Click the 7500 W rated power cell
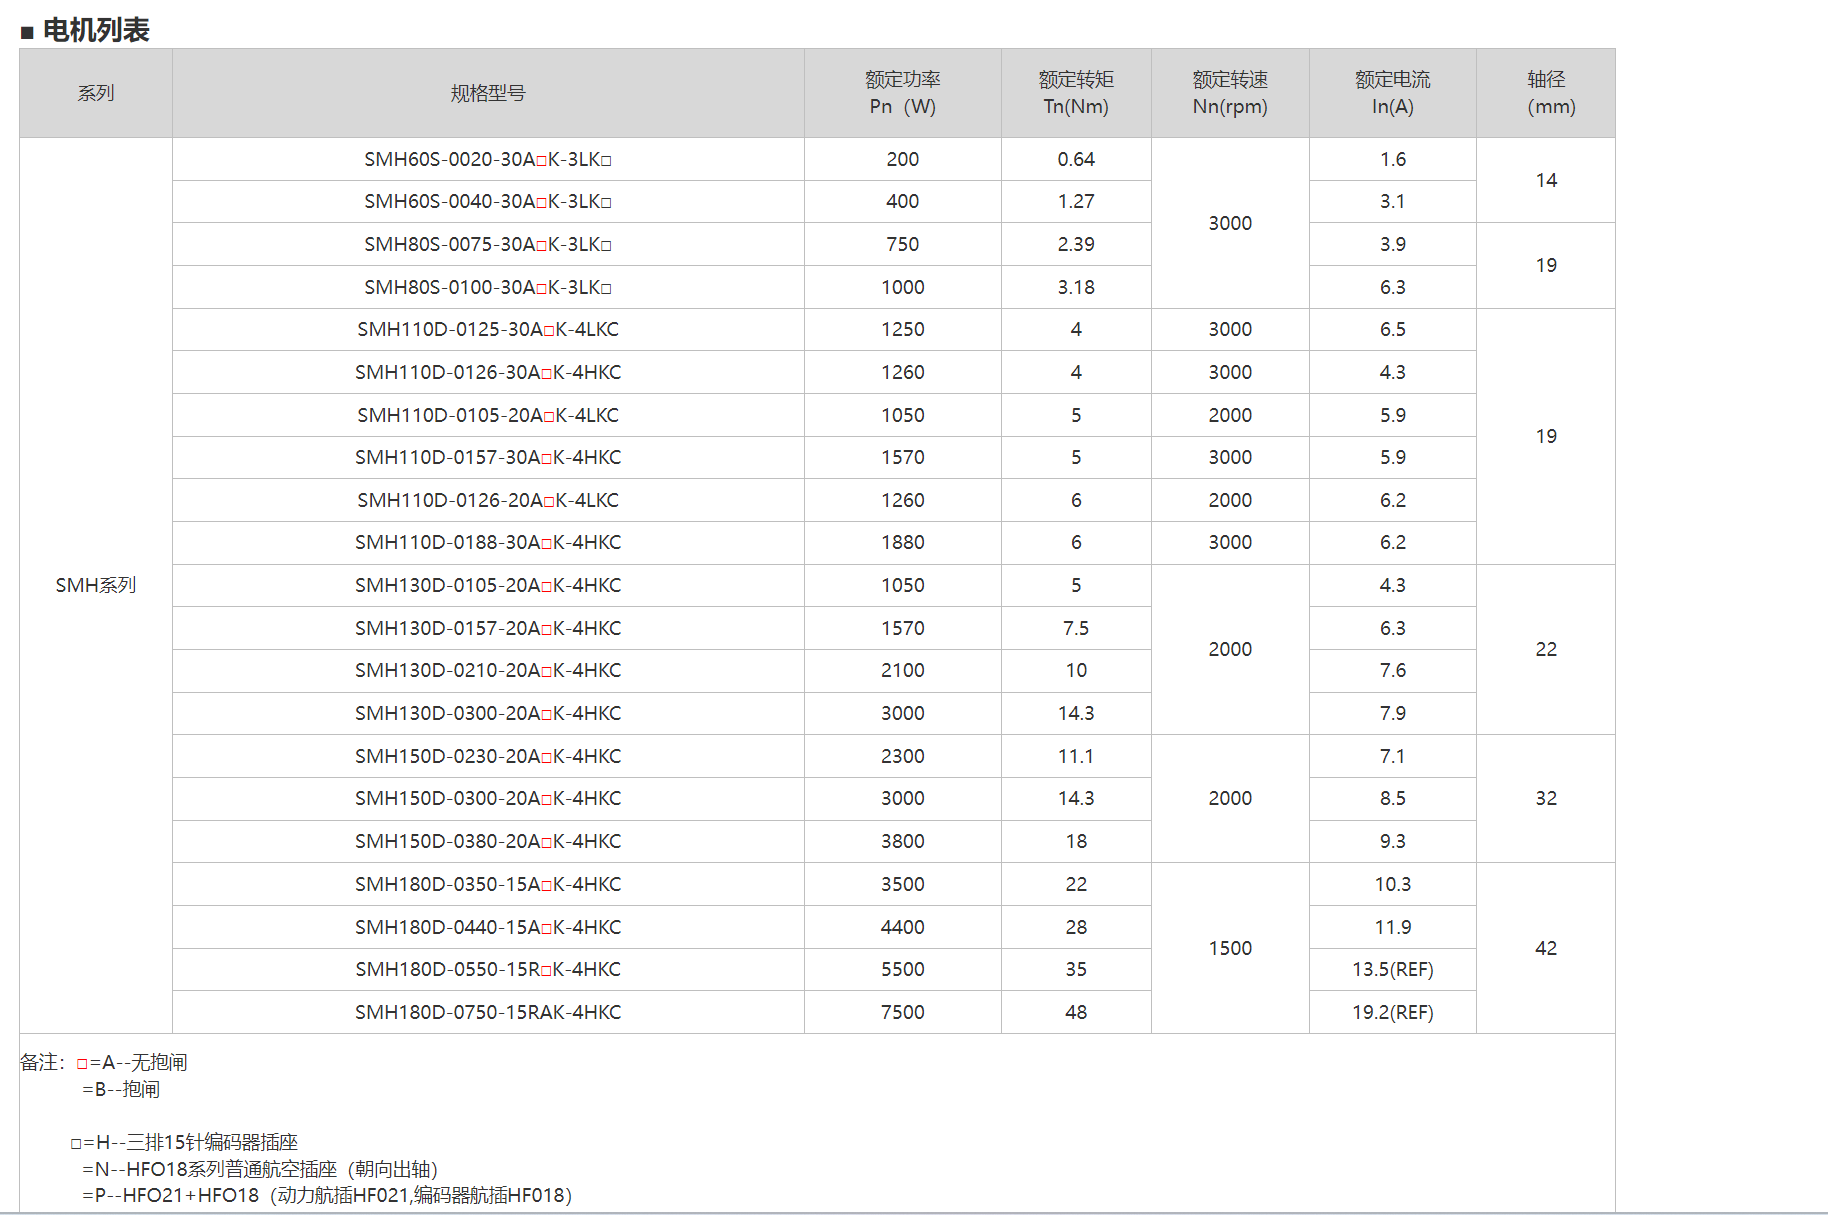The height and width of the screenshot is (1215, 1828). (x=902, y=1012)
